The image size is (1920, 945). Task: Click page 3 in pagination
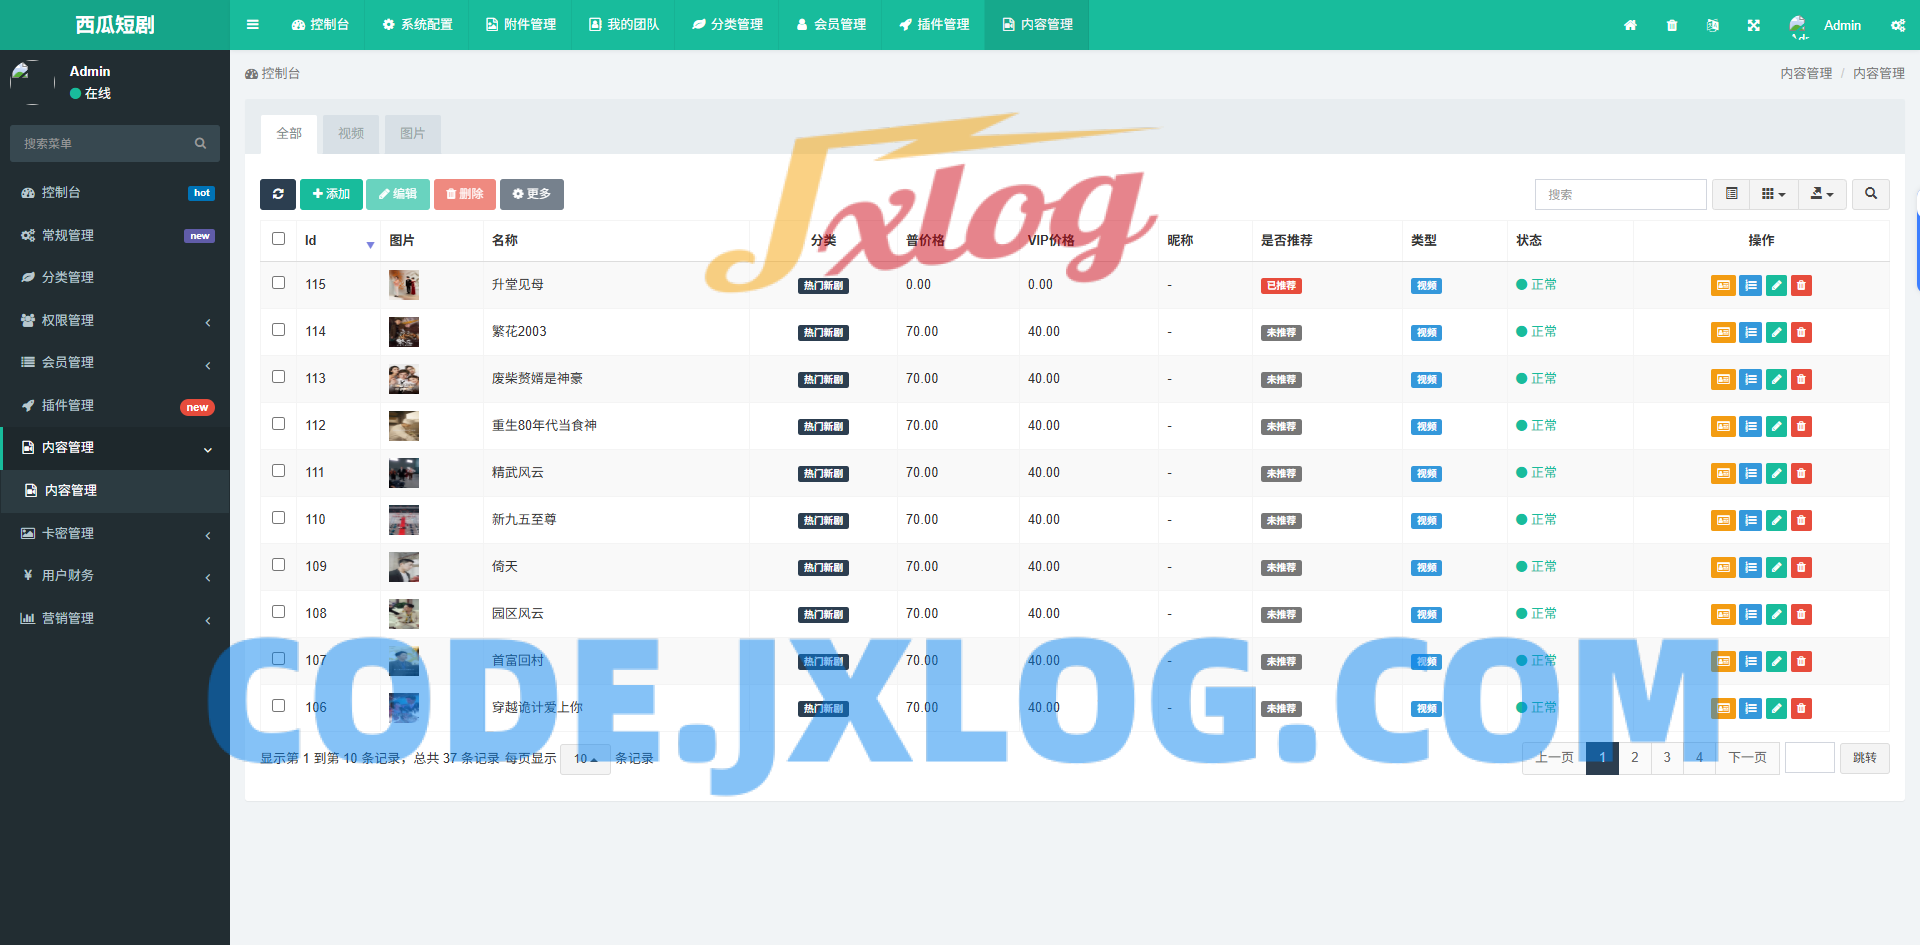(1667, 758)
